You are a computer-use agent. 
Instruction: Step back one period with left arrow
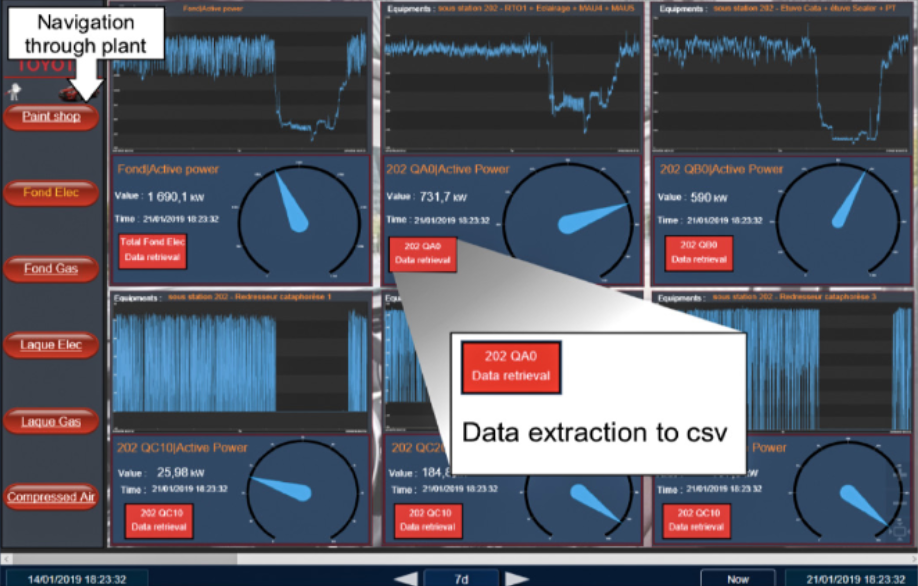406,578
